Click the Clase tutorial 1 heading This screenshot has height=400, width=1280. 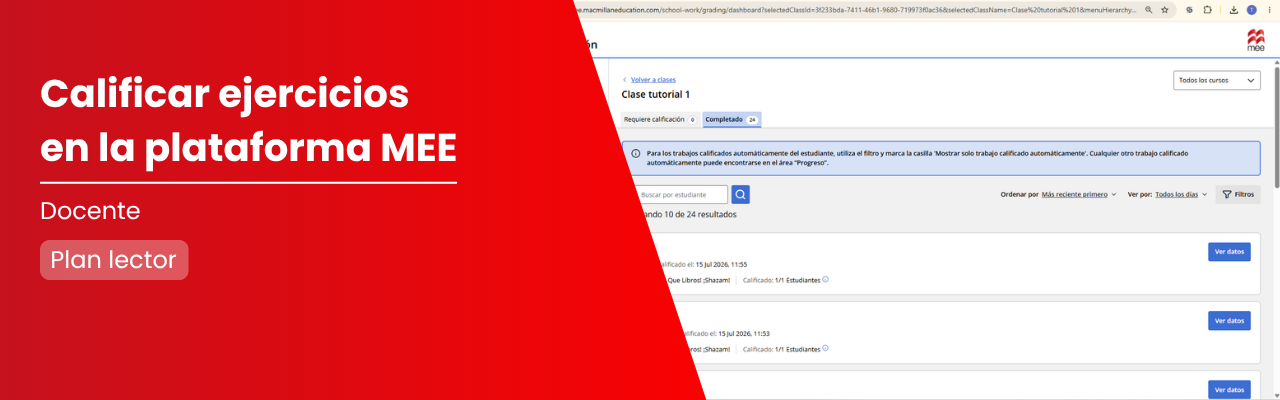656,94
